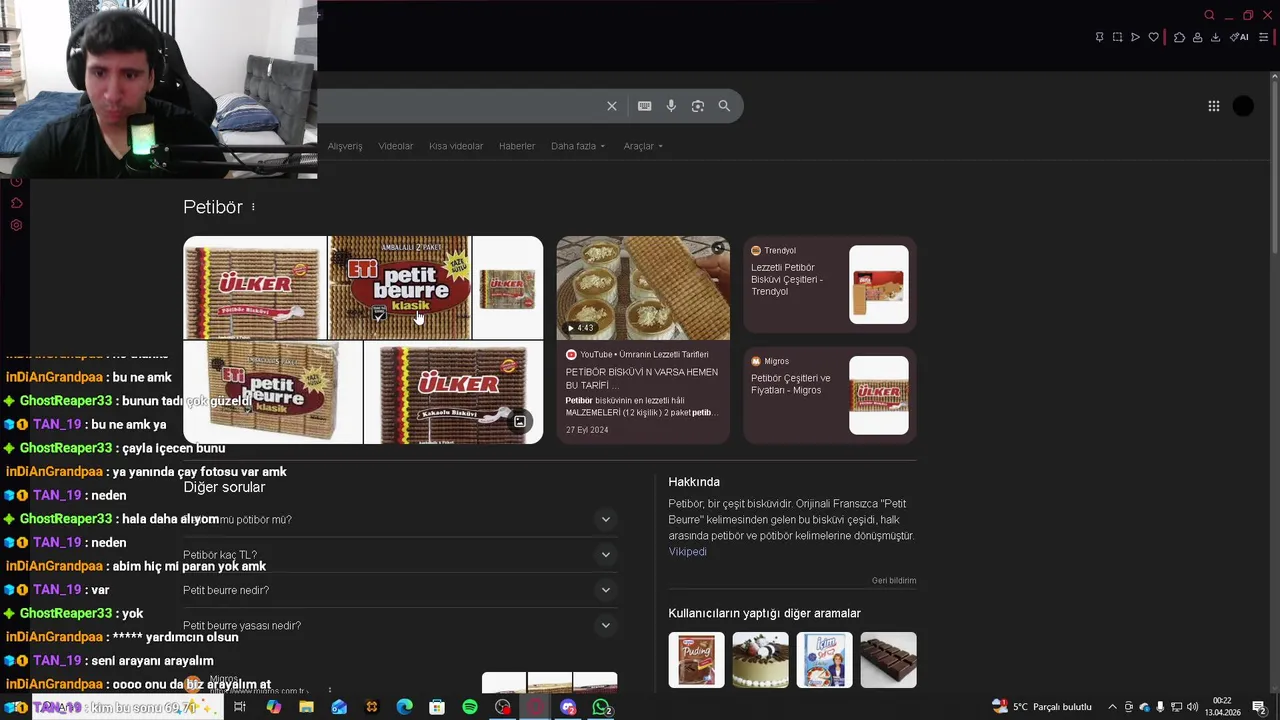Open the weather '5°C Parçalı bulutlu' widget
Viewport: 1280px width, 720px height.
coord(1041,707)
